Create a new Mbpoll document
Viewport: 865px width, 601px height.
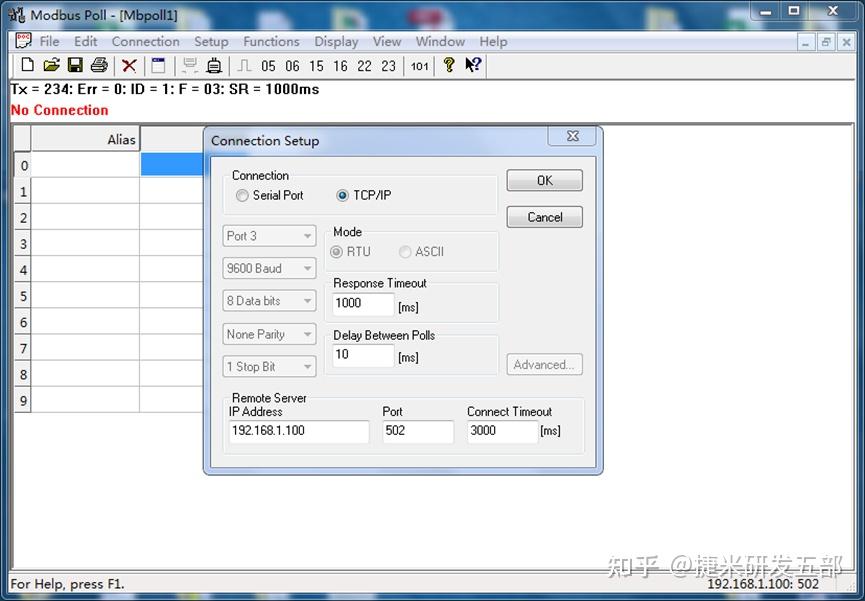point(27,65)
